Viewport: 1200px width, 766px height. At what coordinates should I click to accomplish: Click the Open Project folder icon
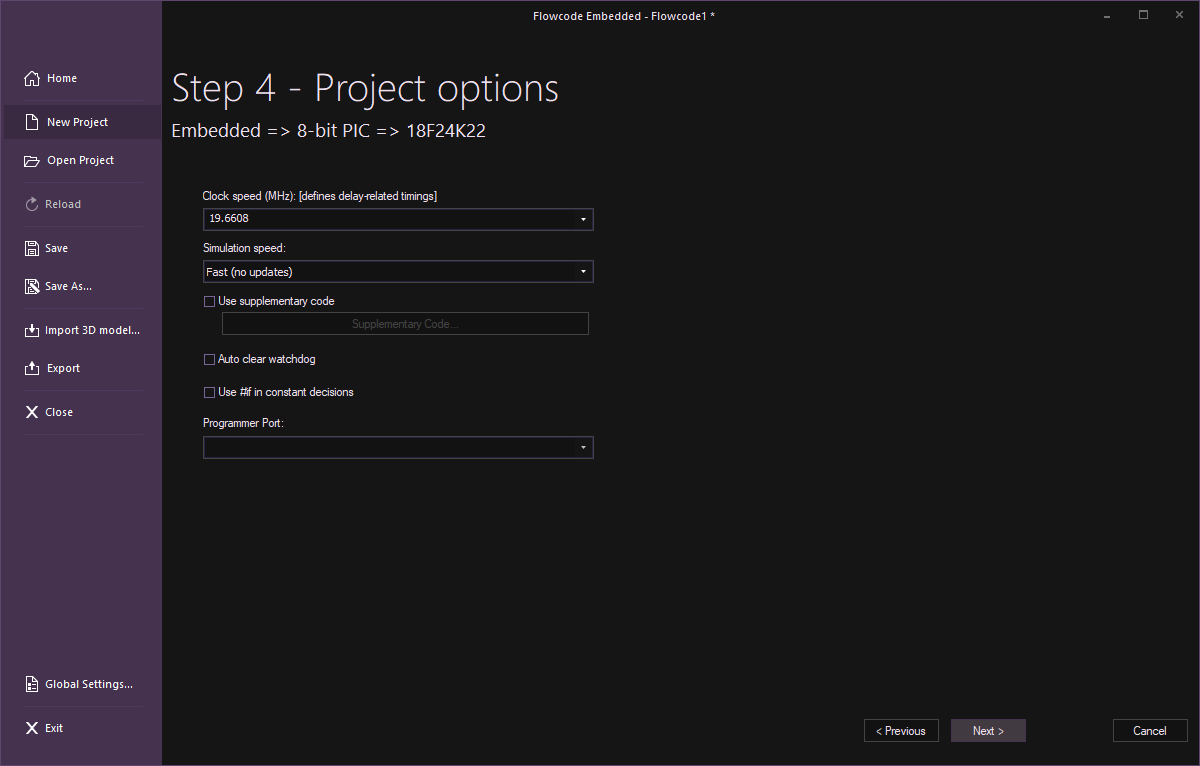[x=32, y=160]
